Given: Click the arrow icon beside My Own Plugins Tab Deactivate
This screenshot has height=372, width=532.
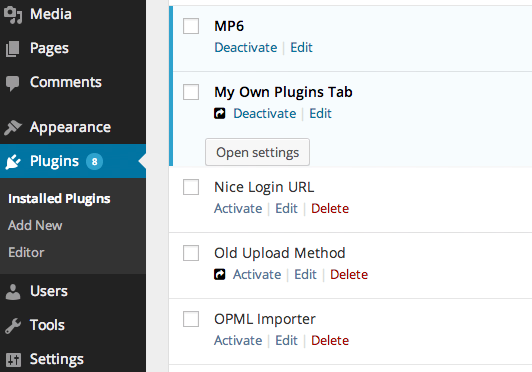Looking at the screenshot, I should tap(220, 113).
